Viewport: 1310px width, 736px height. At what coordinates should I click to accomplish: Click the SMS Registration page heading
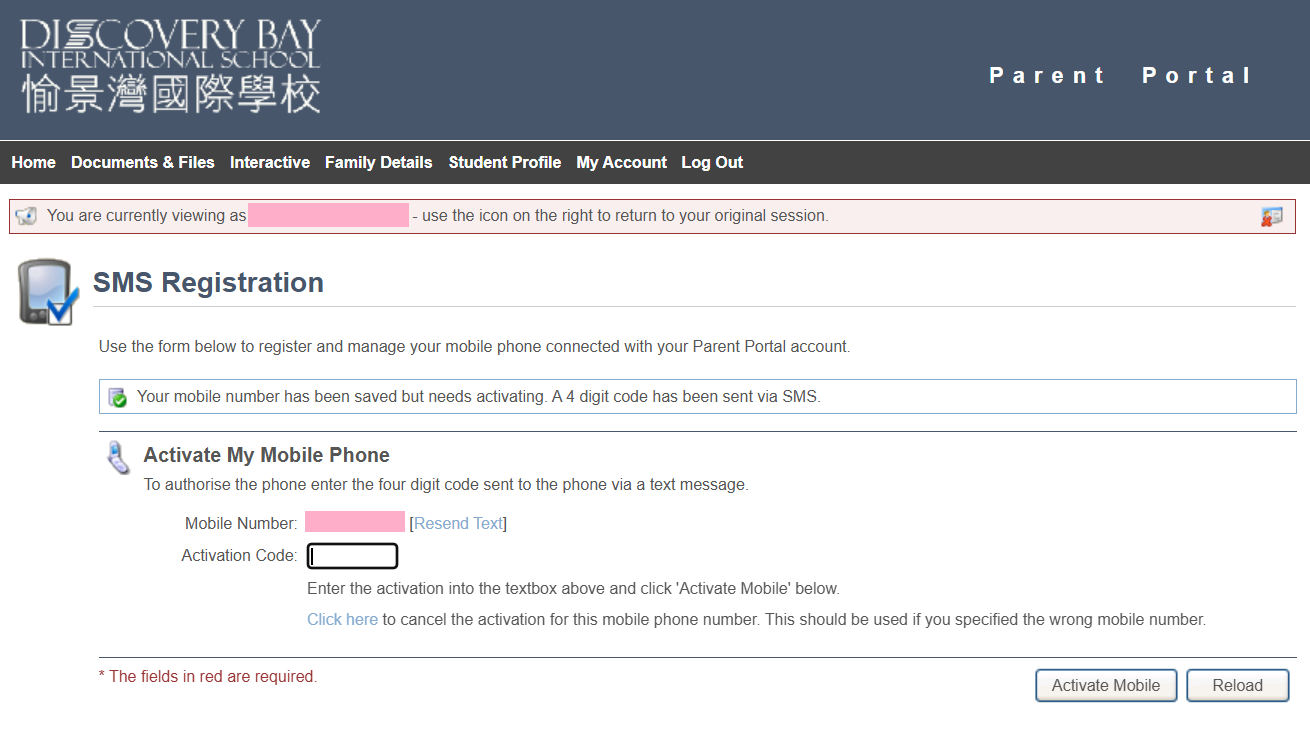coord(208,283)
